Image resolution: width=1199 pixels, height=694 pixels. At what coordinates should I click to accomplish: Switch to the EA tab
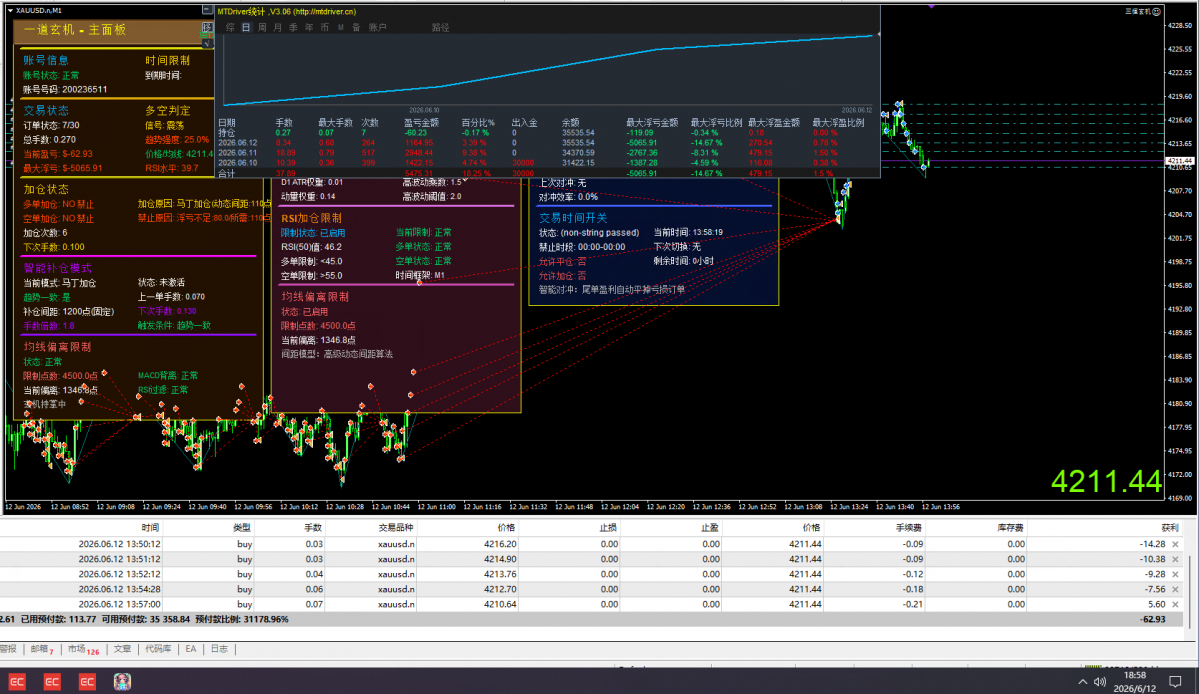click(190, 649)
